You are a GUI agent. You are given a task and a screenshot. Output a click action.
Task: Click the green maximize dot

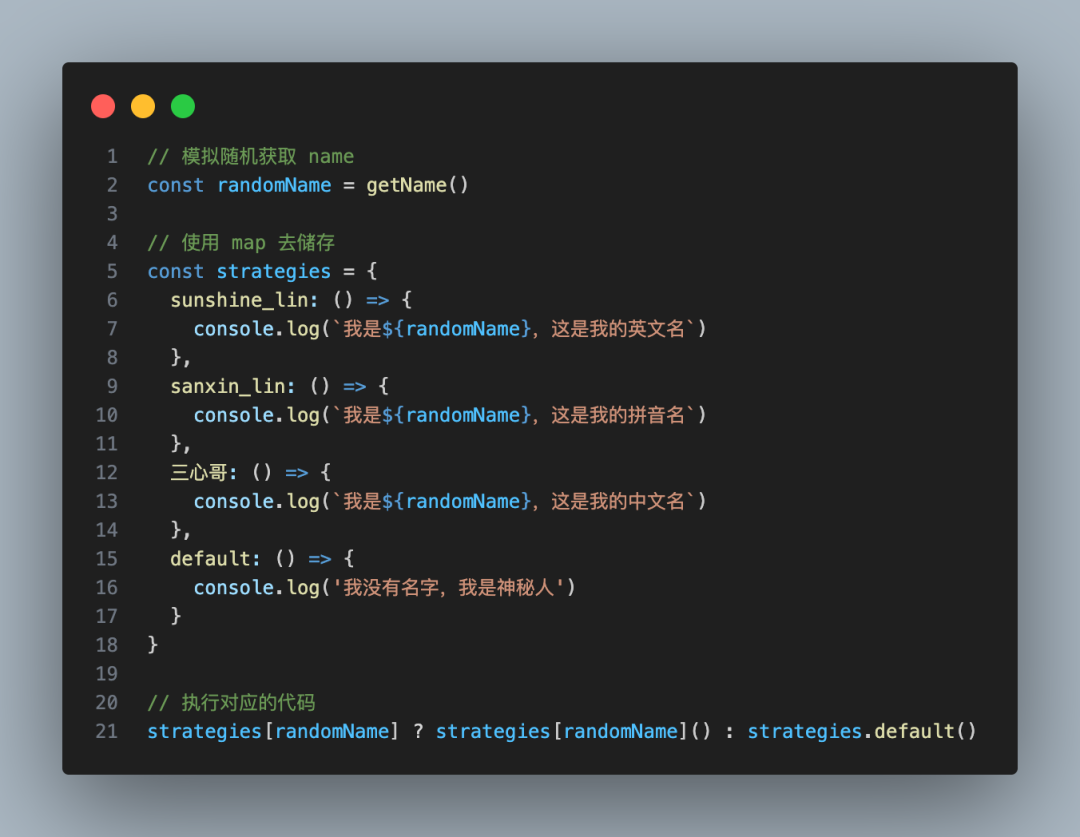[x=183, y=106]
